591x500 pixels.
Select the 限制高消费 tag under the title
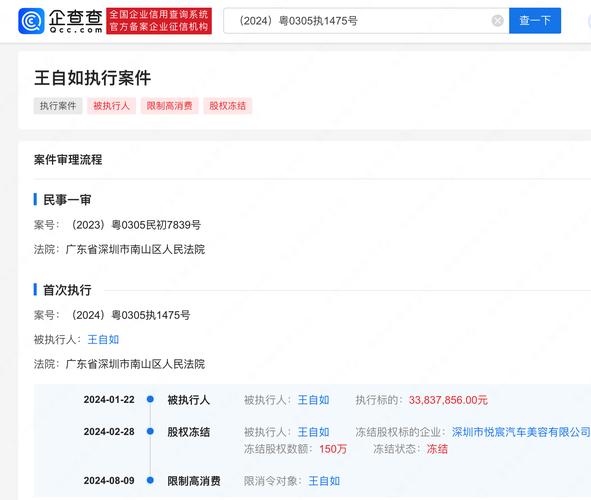tap(170, 106)
